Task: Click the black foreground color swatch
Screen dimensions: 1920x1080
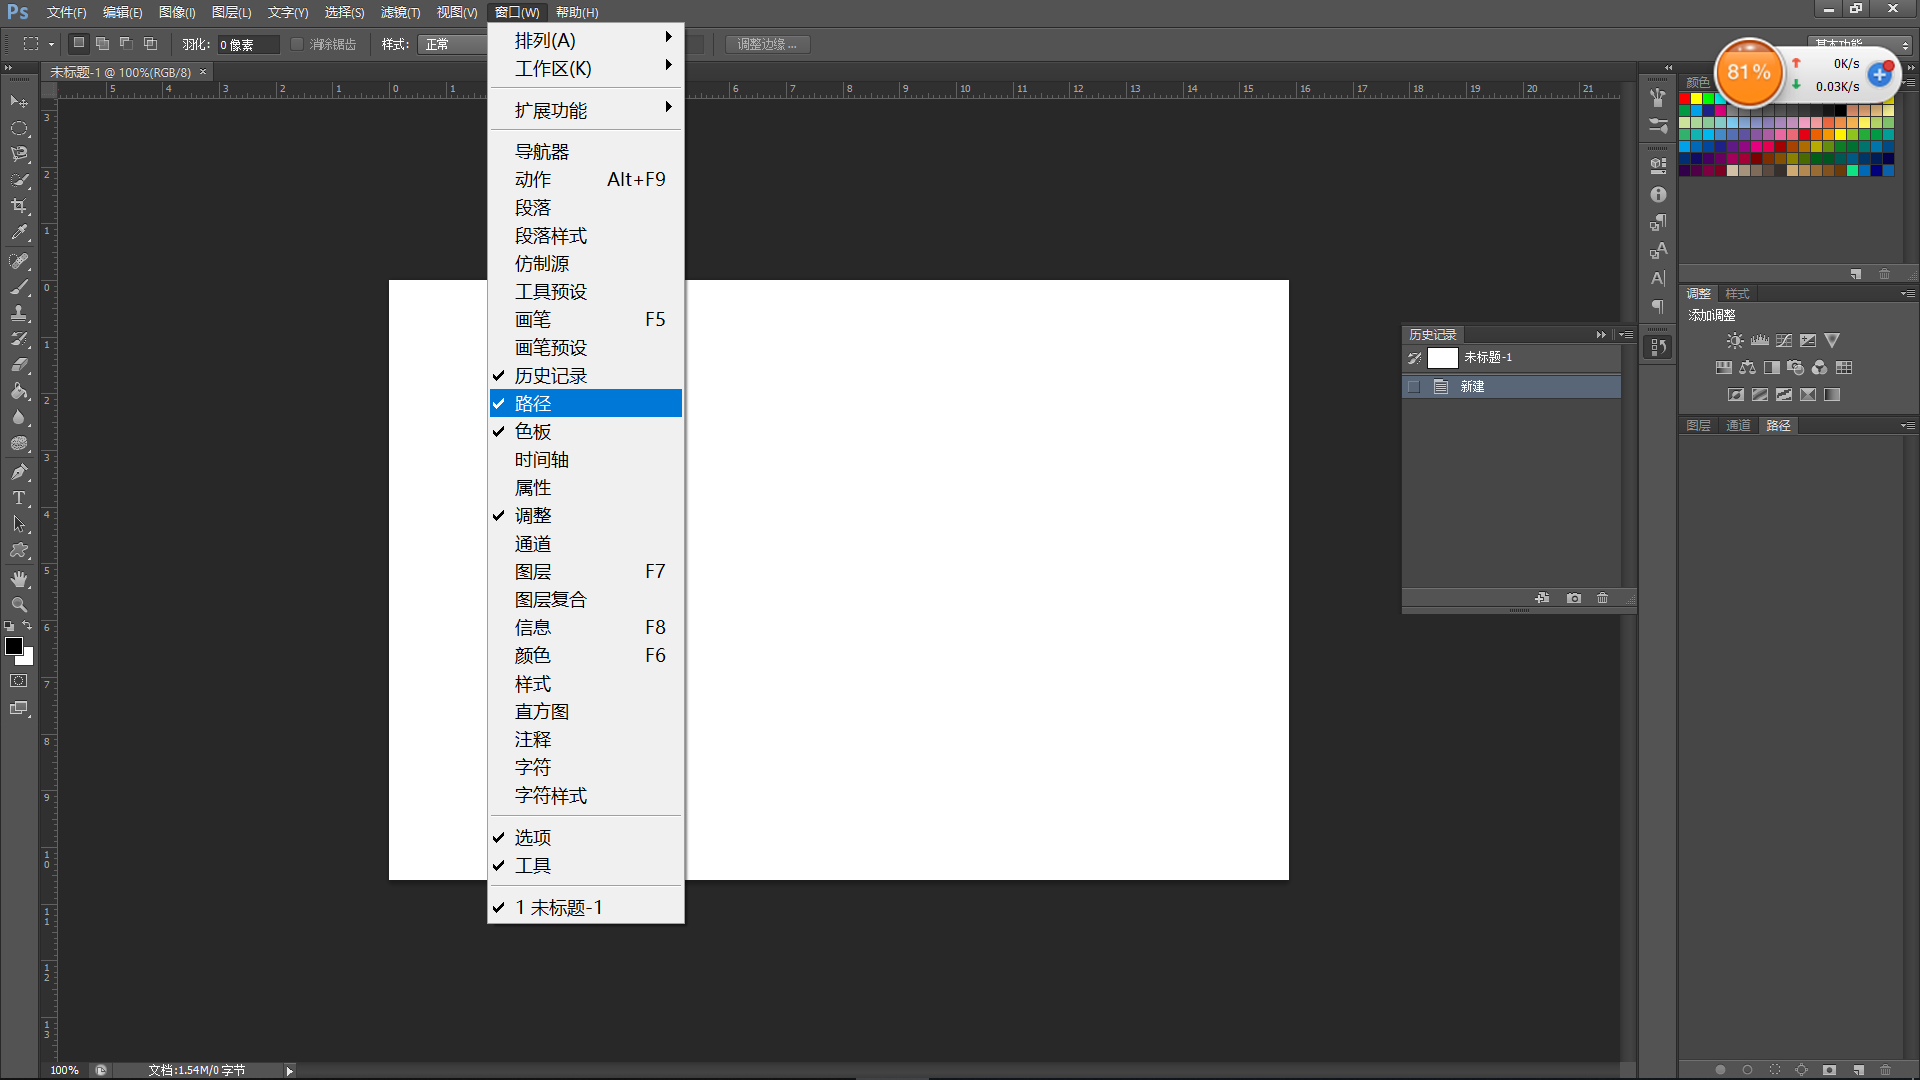Action: click(x=14, y=647)
